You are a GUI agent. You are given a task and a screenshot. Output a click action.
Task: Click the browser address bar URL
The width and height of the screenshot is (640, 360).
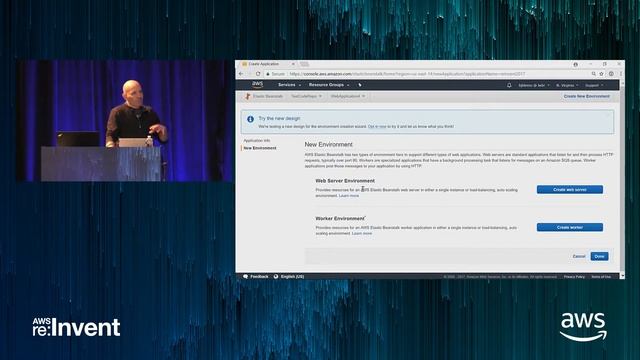tap(407, 74)
